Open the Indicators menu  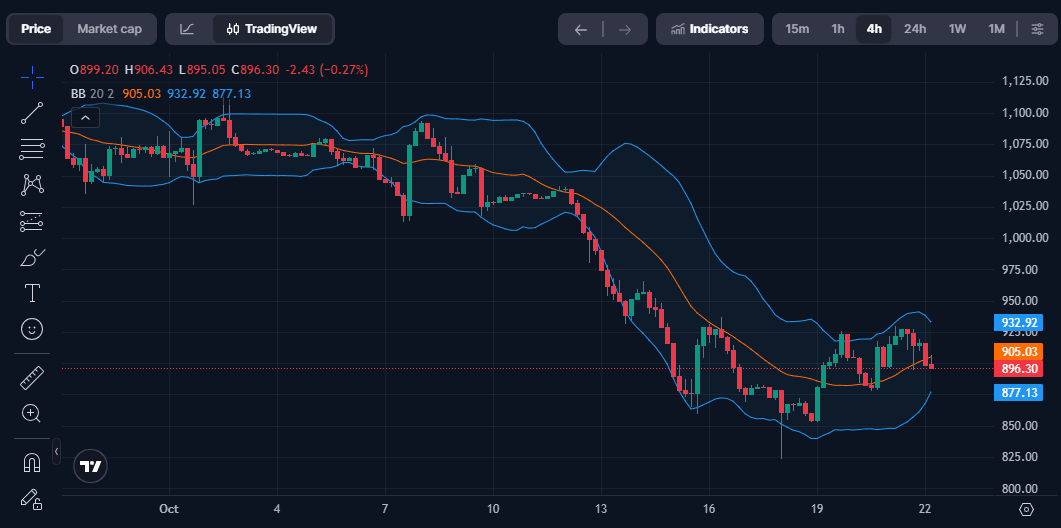pos(709,29)
